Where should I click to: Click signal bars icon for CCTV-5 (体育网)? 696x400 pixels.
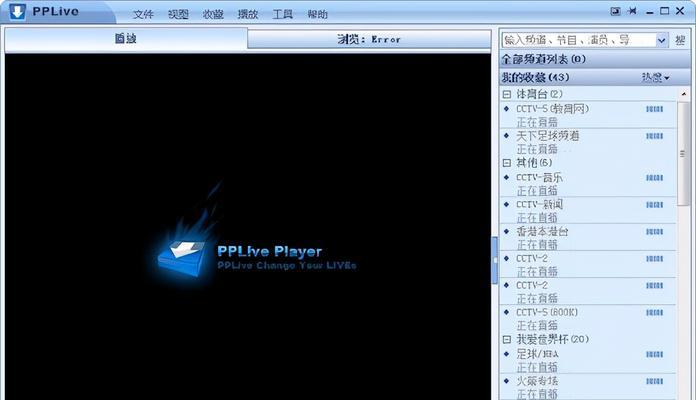[654, 109]
